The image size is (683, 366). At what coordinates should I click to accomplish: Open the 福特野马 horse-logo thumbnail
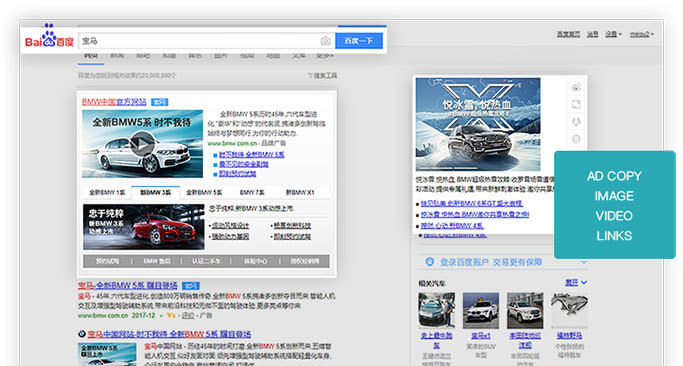pyautogui.click(x=569, y=310)
